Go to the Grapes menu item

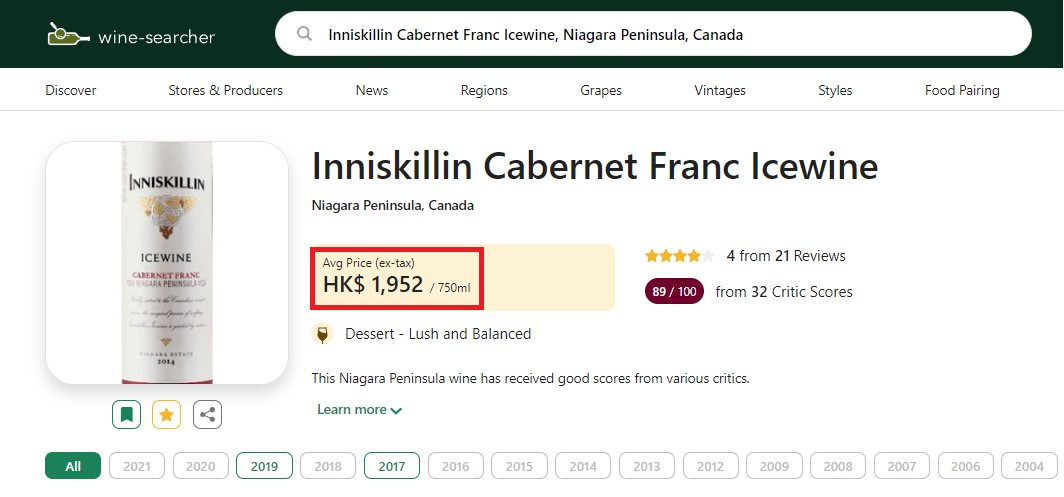point(601,90)
